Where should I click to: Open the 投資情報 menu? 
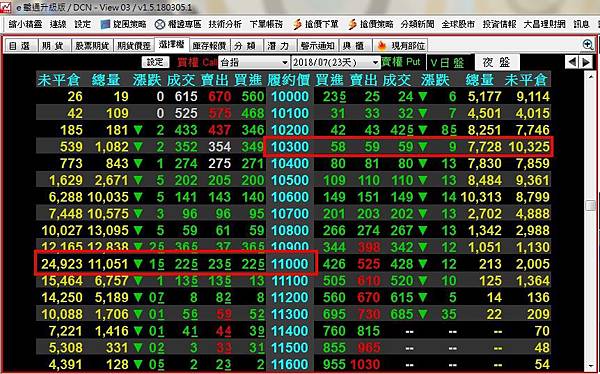coord(499,24)
